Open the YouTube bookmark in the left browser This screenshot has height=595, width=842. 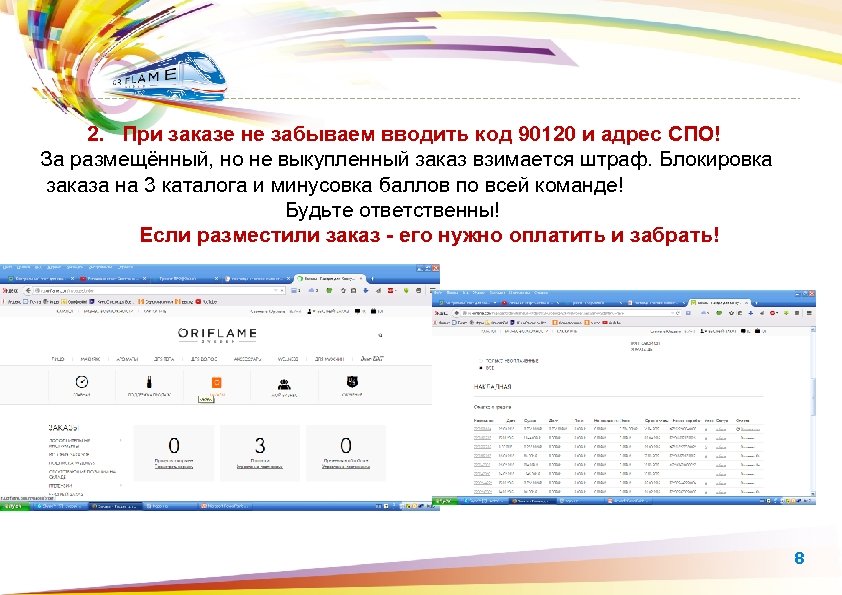(x=206, y=302)
